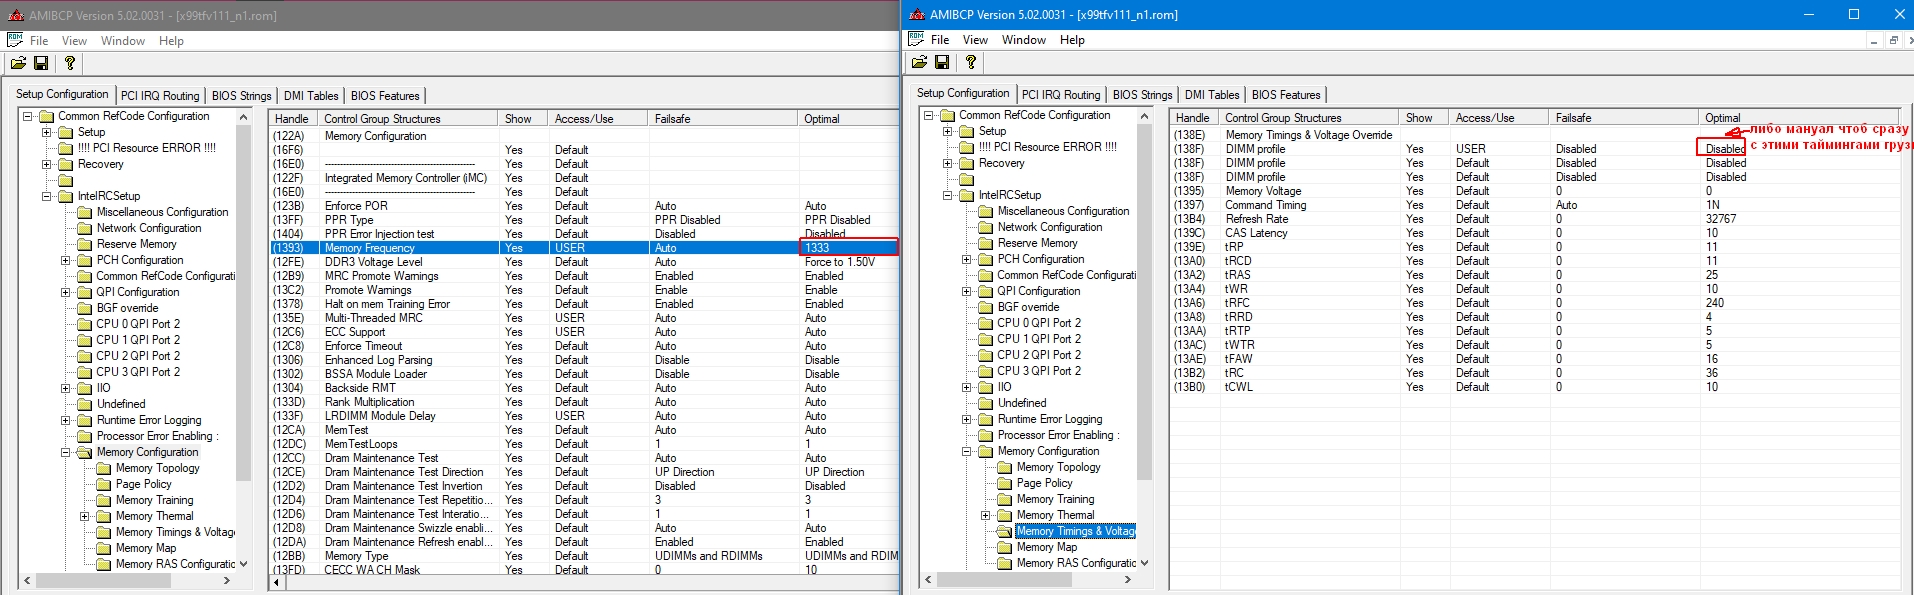Viewport: 1914px width, 595px height.
Task: Expand Runtime Error Logging in left tree
Action: point(66,420)
